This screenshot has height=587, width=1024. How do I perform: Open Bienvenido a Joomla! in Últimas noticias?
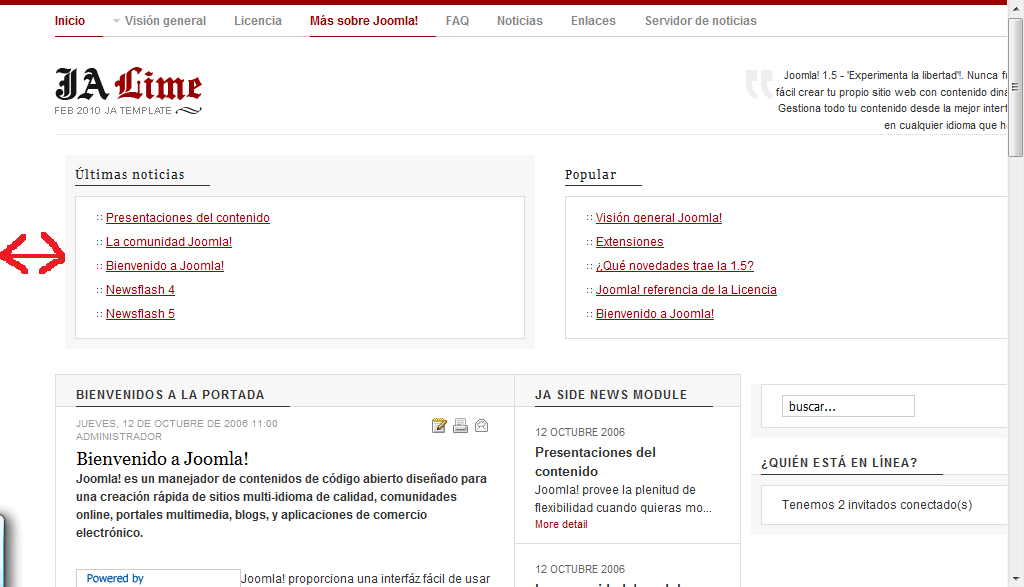pyautogui.click(x=165, y=266)
